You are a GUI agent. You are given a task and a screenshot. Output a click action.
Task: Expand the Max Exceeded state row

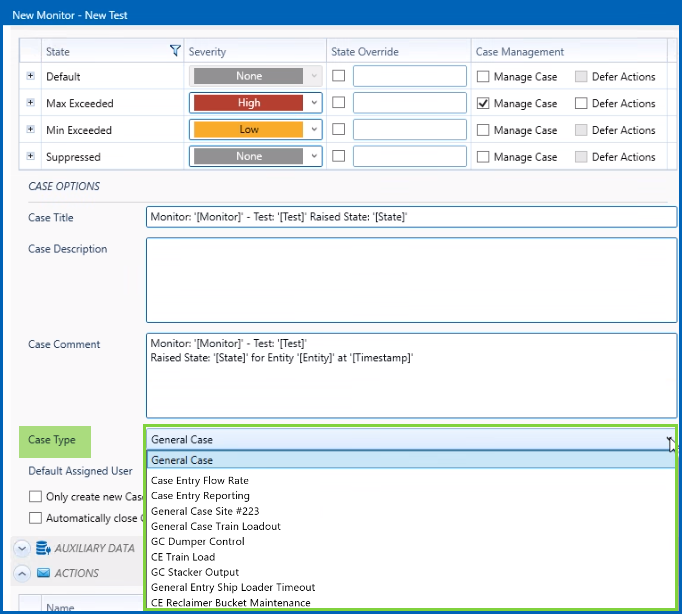[x=30, y=103]
